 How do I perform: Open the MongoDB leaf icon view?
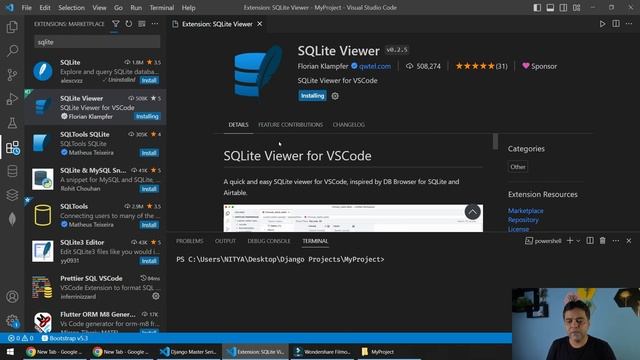[12, 219]
